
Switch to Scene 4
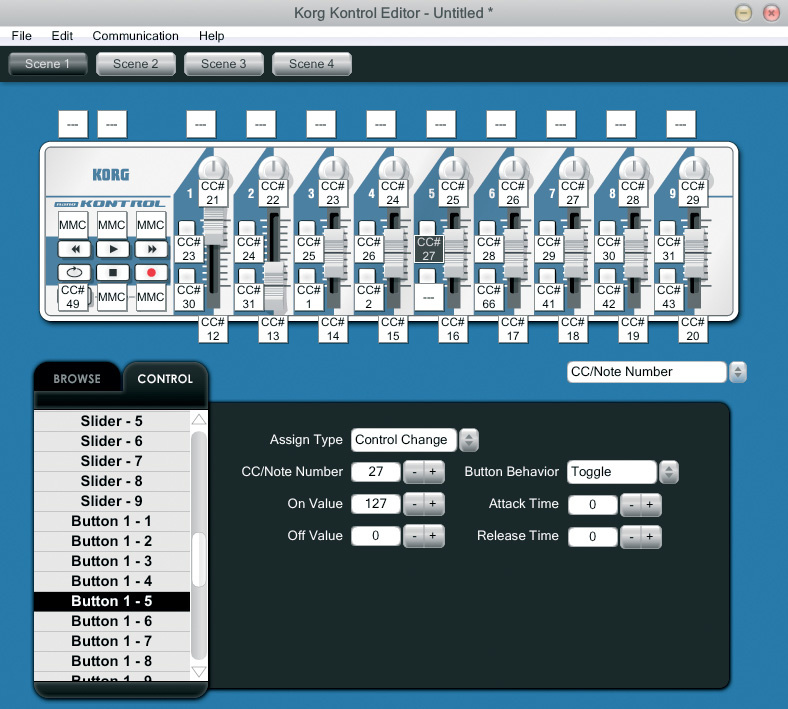coord(312,64)
